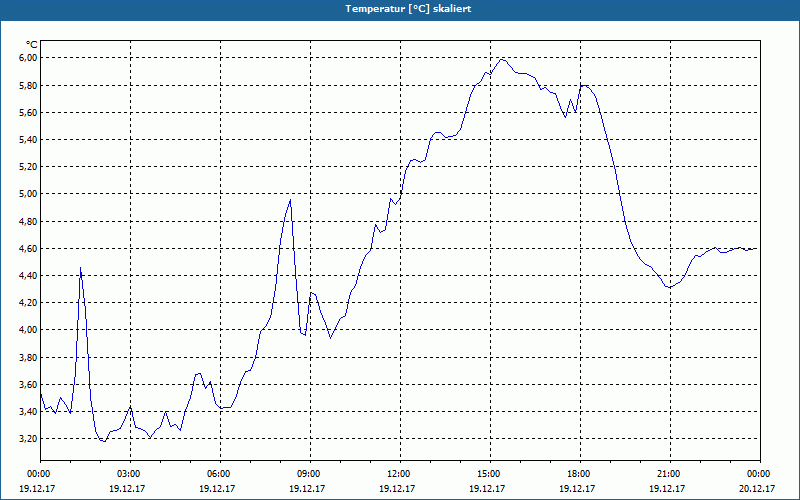Click the 5,40 y-axis label
The image size is (800, 500).
tap(29, 140)
